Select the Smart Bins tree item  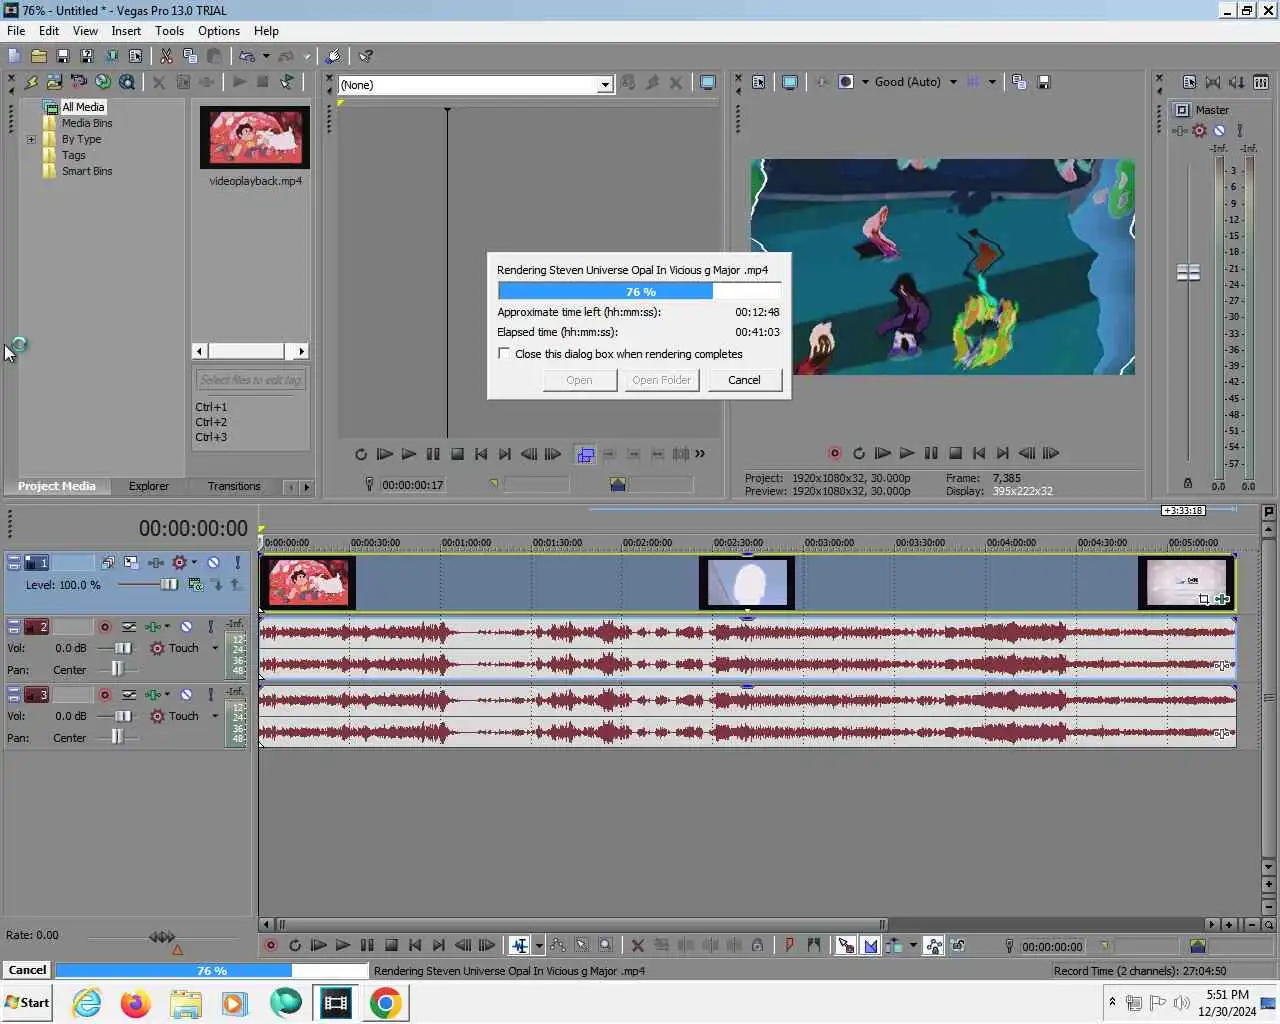[x=87, y=171]
